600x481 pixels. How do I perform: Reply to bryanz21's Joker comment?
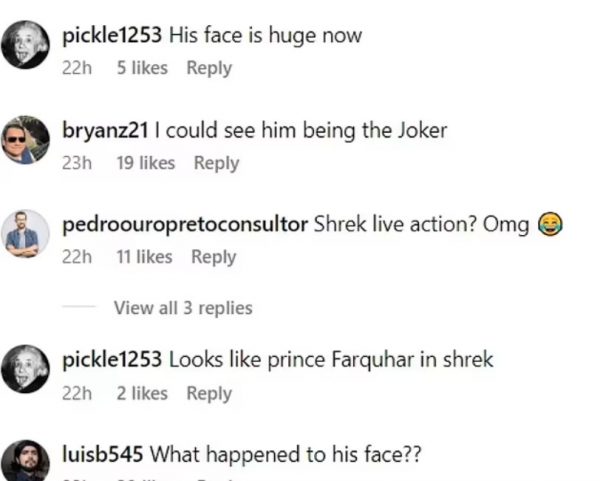tap(216, 163)
